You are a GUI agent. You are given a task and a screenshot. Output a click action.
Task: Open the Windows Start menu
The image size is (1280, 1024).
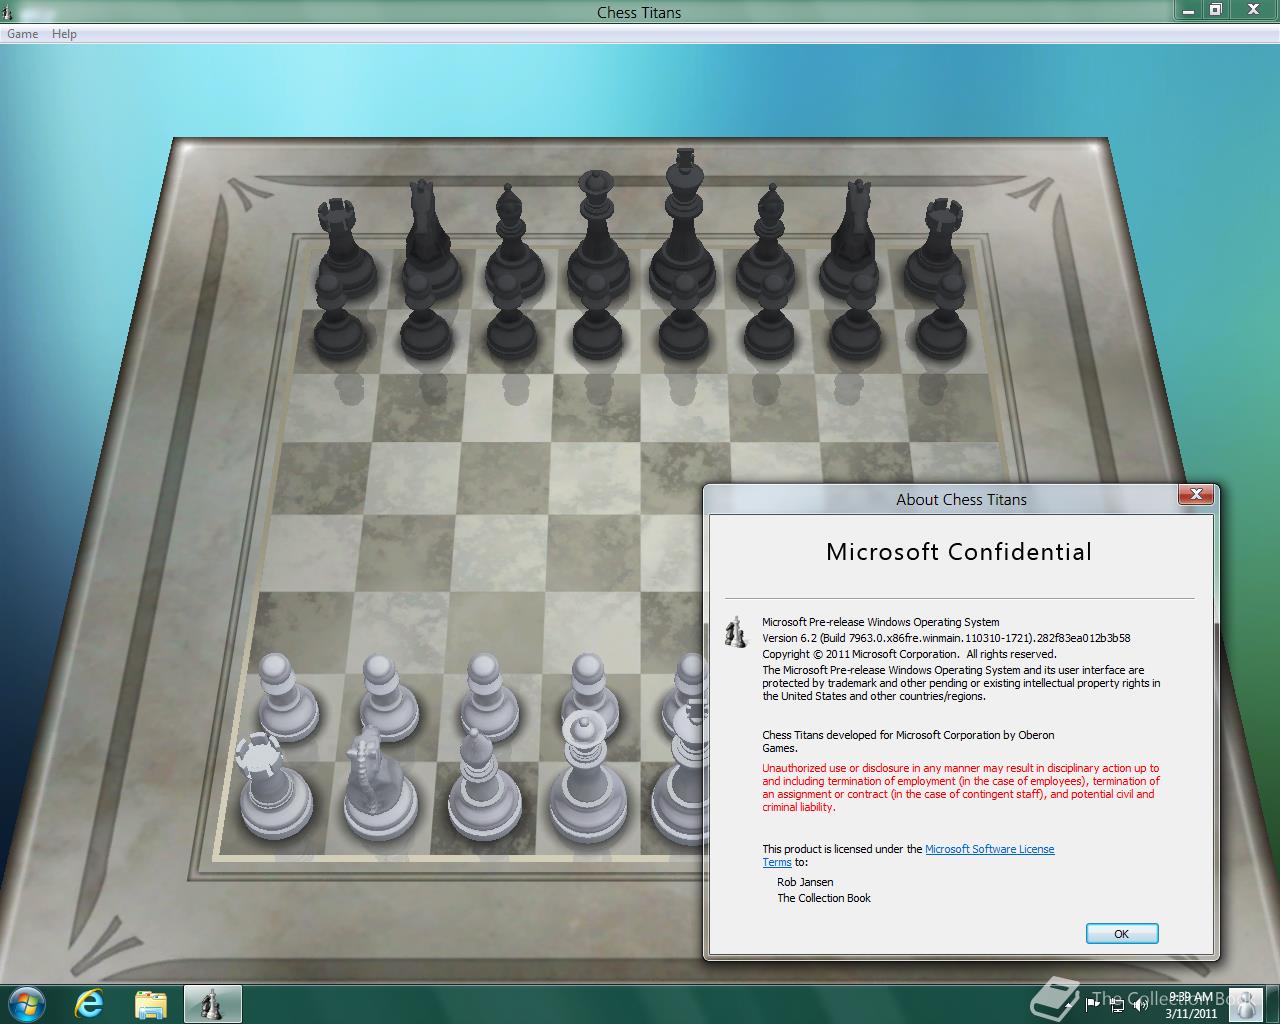pos(27,1003)
